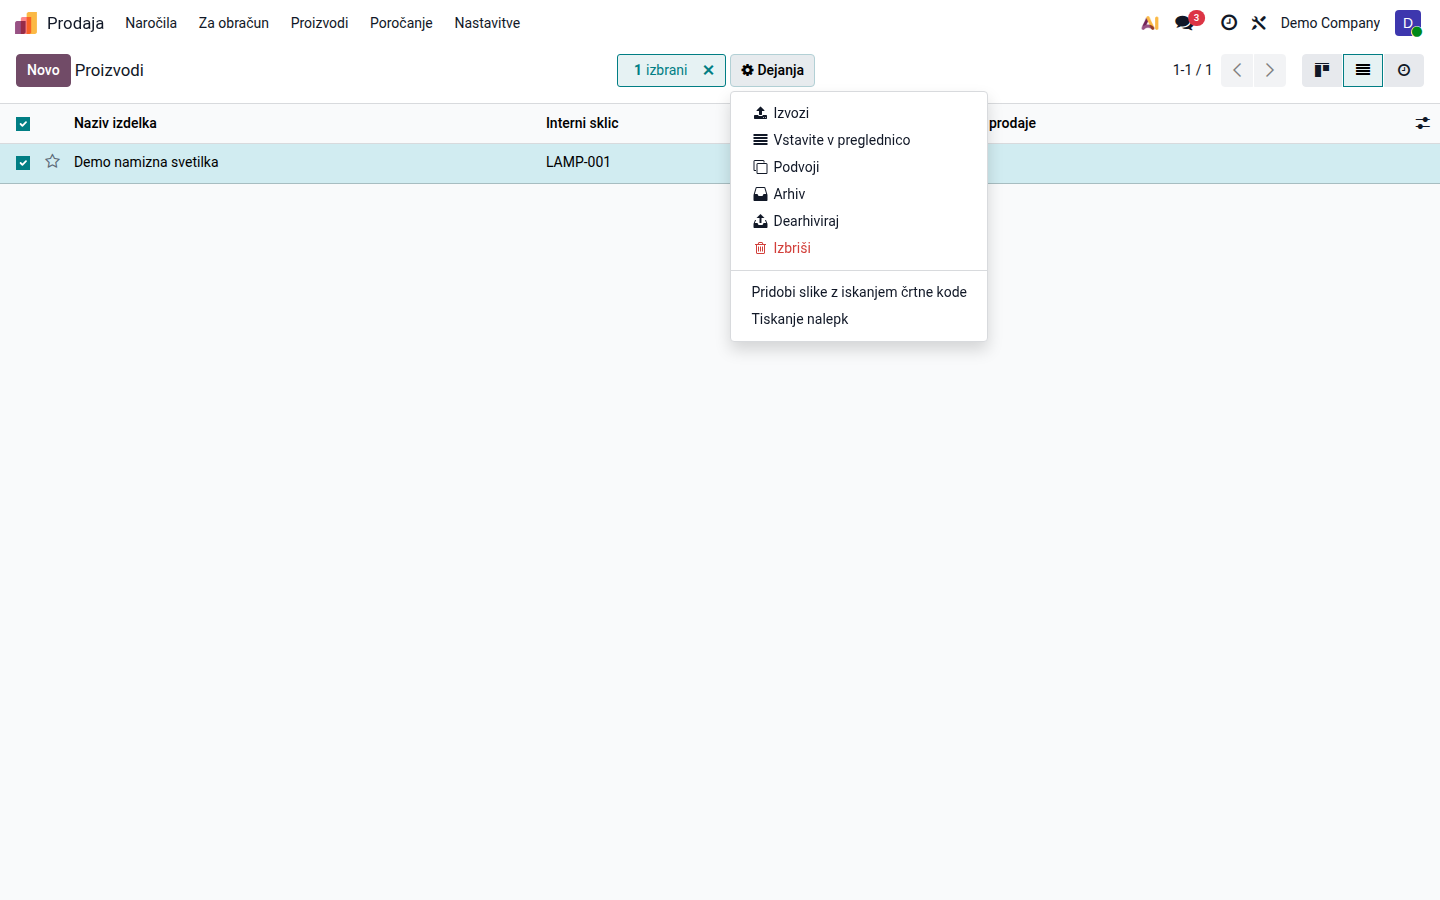Open the Prodaja app home icon
The width and height of the screenshot is (1440, 900).
(x=26, y=23)
